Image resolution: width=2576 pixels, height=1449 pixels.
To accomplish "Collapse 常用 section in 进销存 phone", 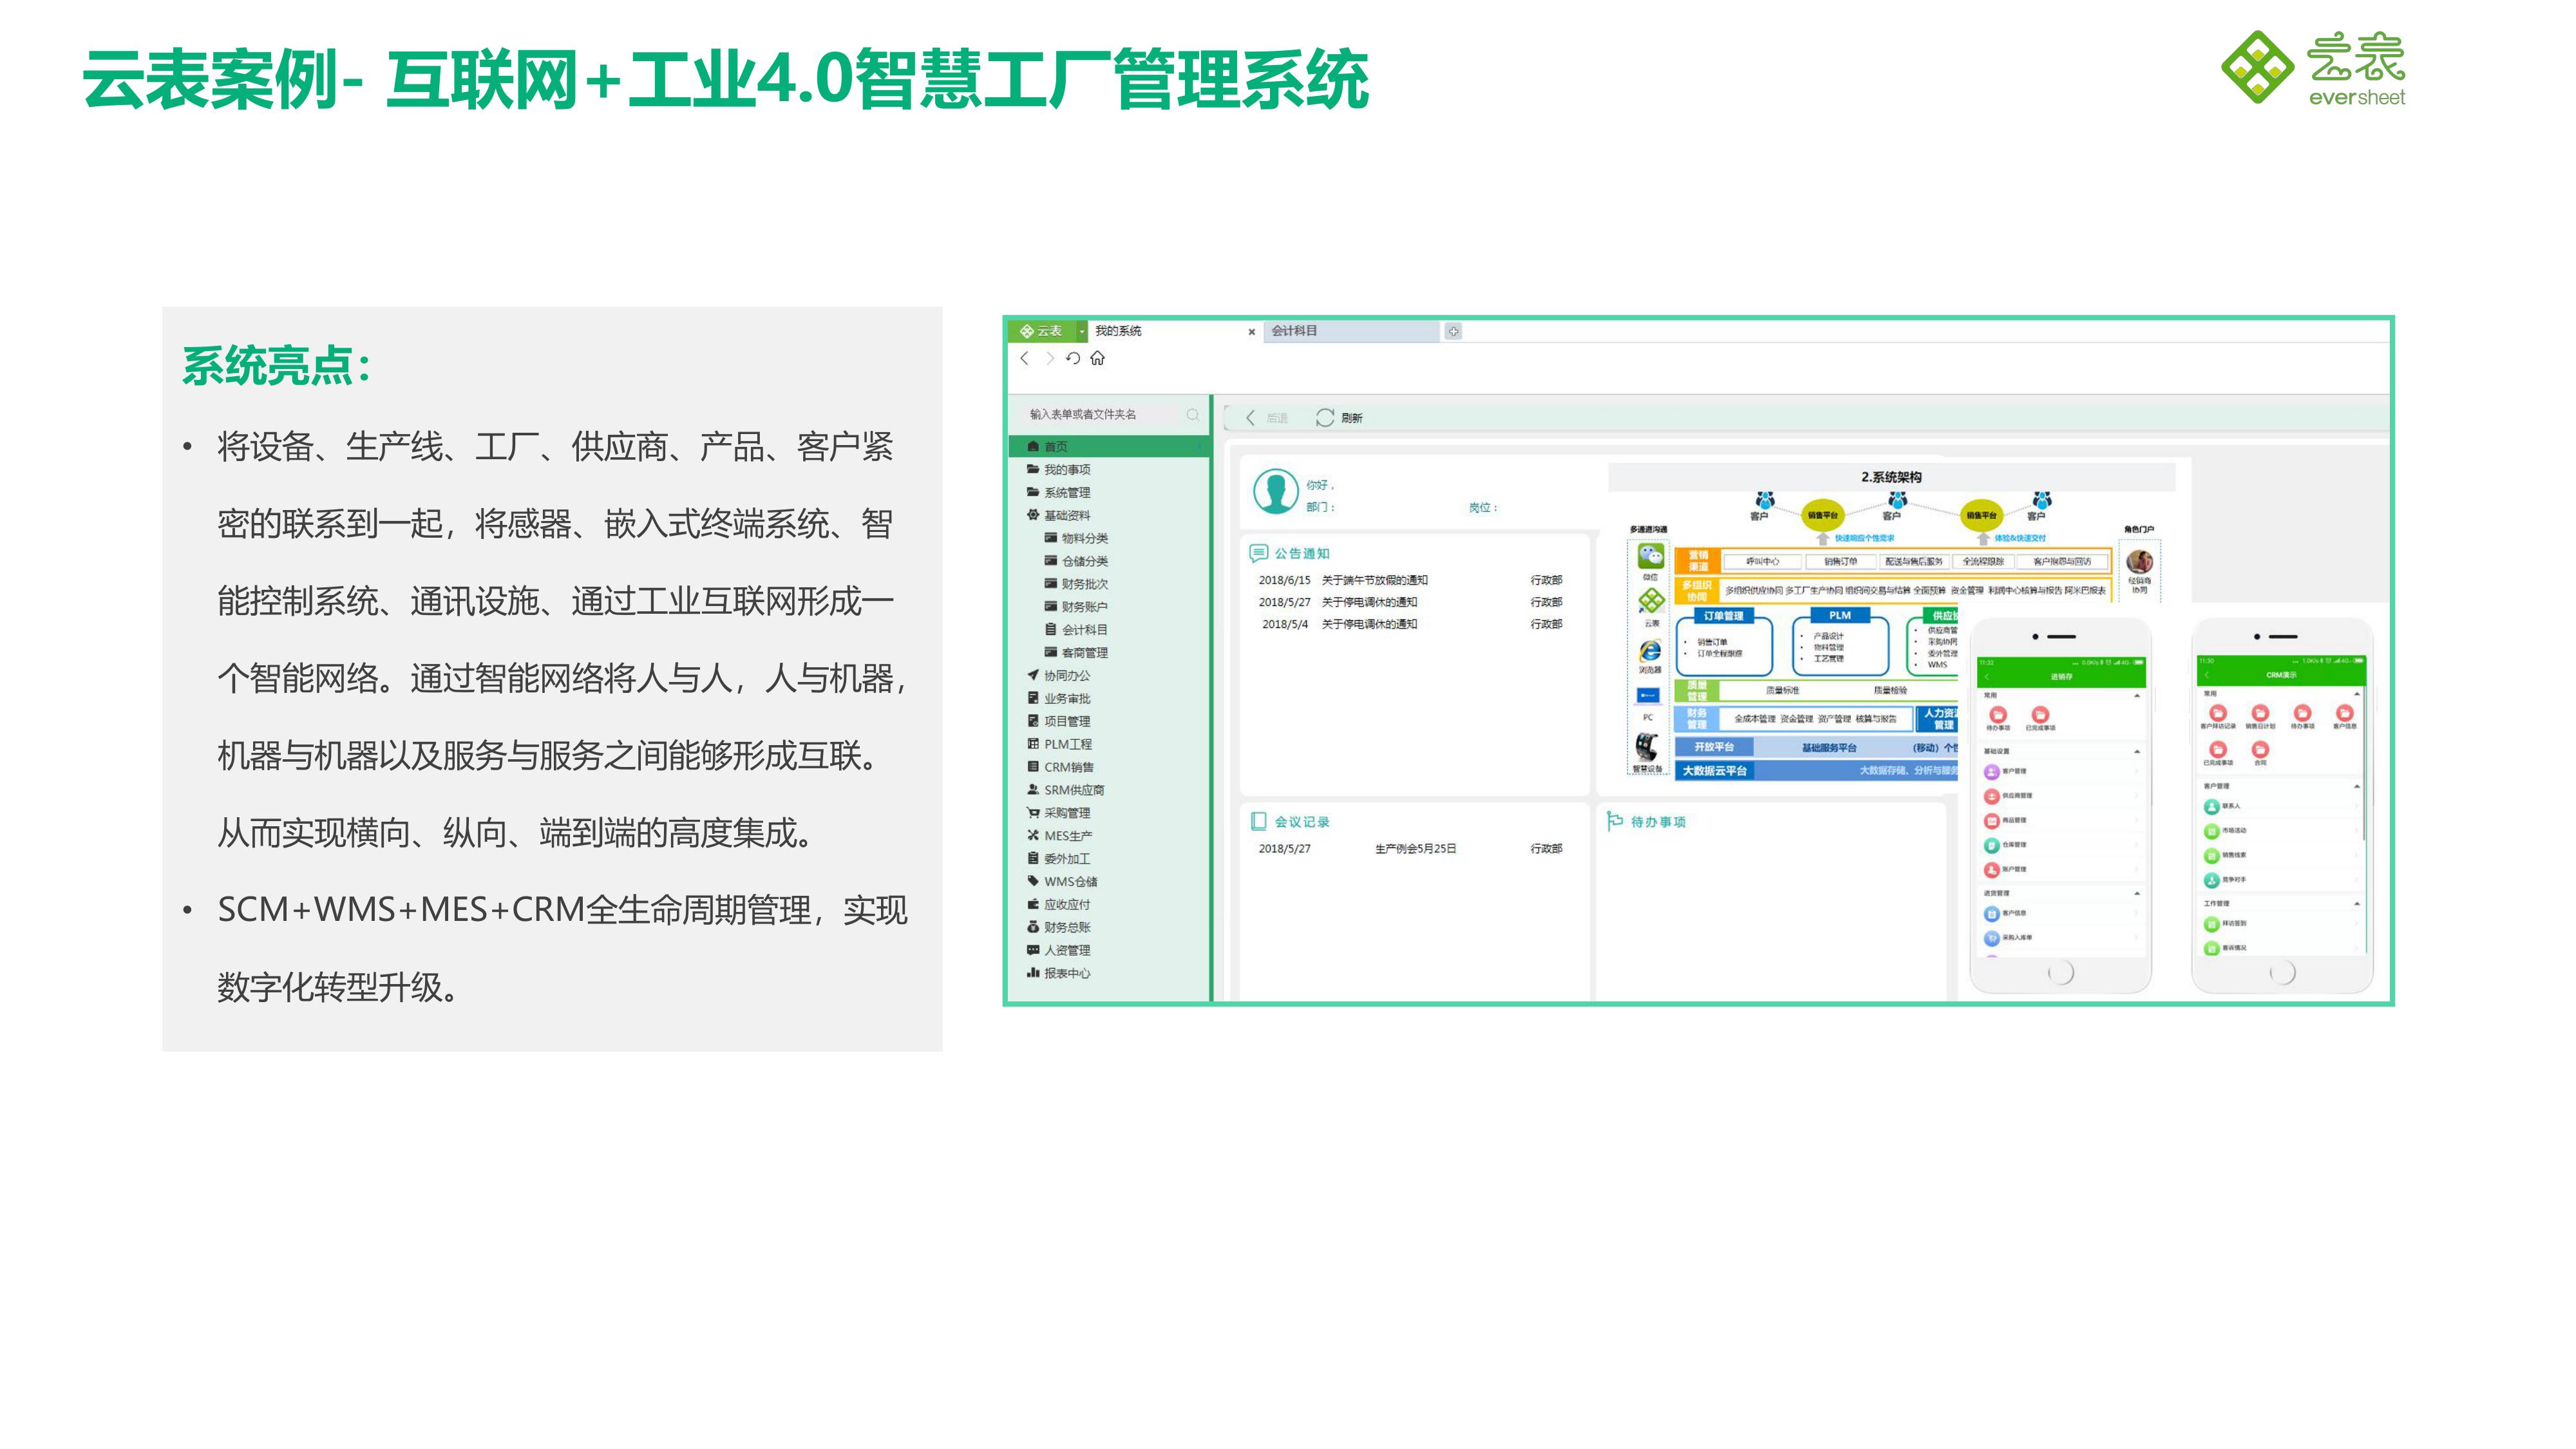I will pos(2137,695).
